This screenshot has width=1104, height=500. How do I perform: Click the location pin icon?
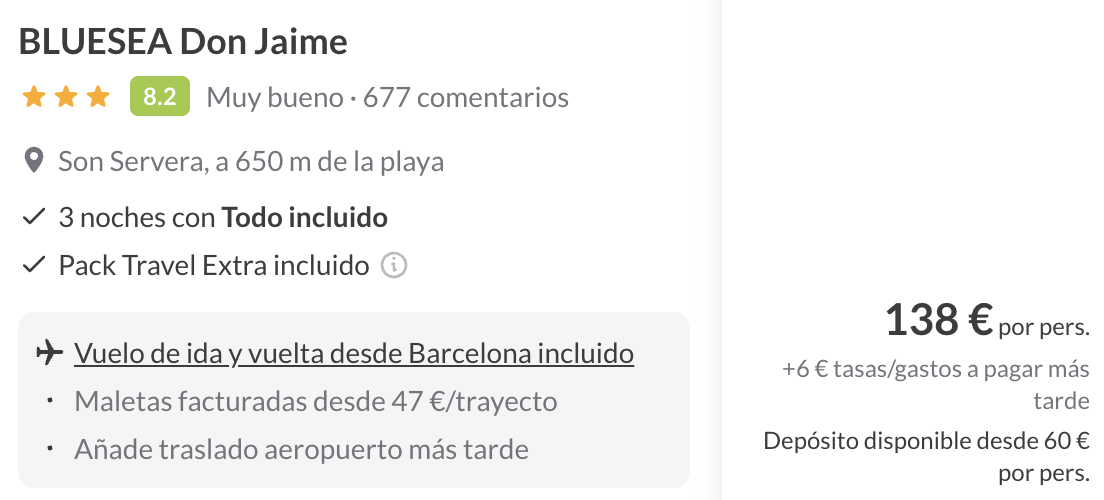pos(35,161)
